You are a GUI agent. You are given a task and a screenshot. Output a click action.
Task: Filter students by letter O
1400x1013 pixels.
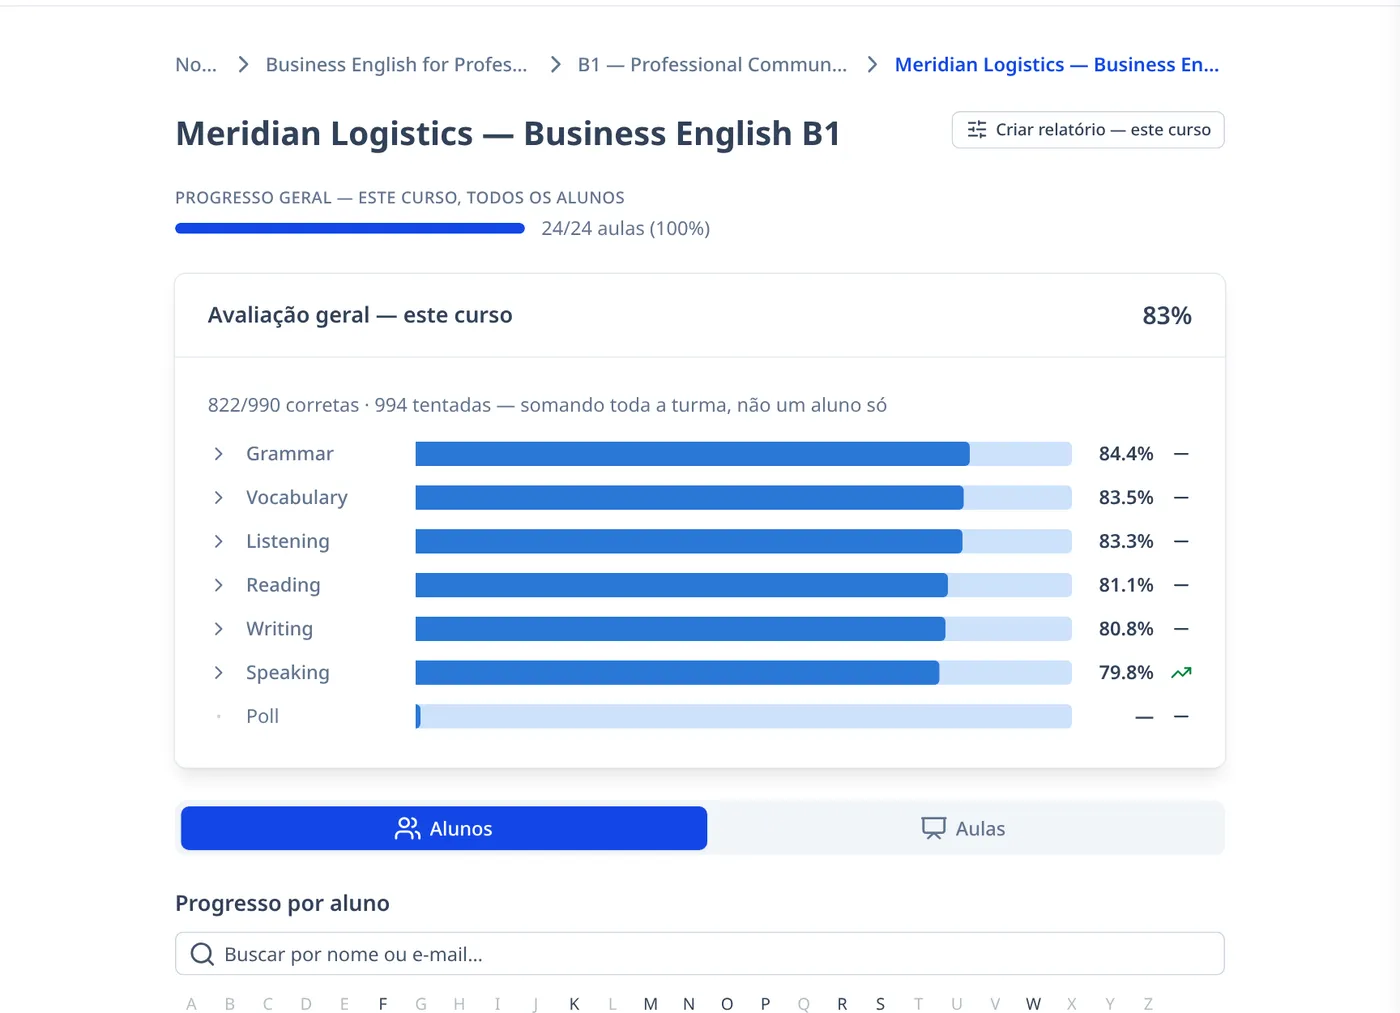click(x=727, y=1004)
